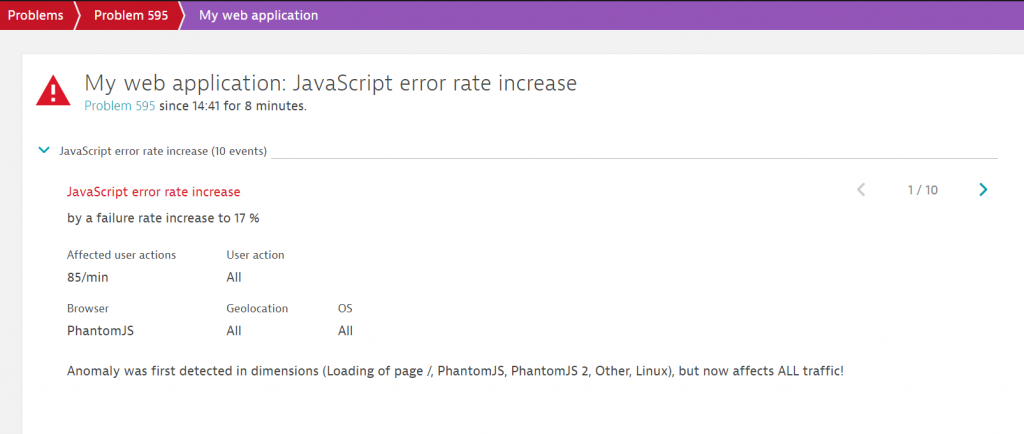Click the red warning triangle icon
Viewport: 1024px width, 434px height.
pyautogui.click(x=53, y=91)
